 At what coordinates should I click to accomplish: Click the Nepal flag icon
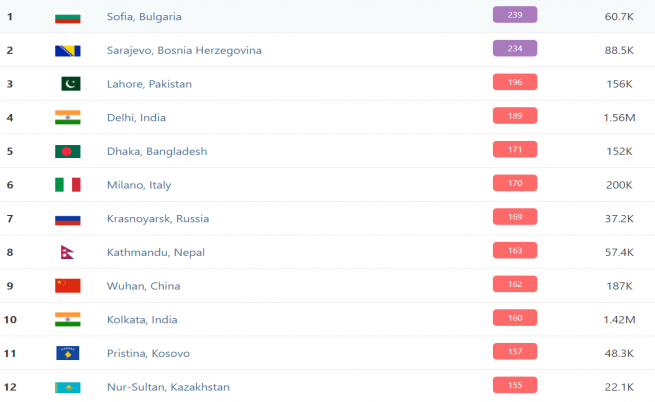tap(67, 252)
